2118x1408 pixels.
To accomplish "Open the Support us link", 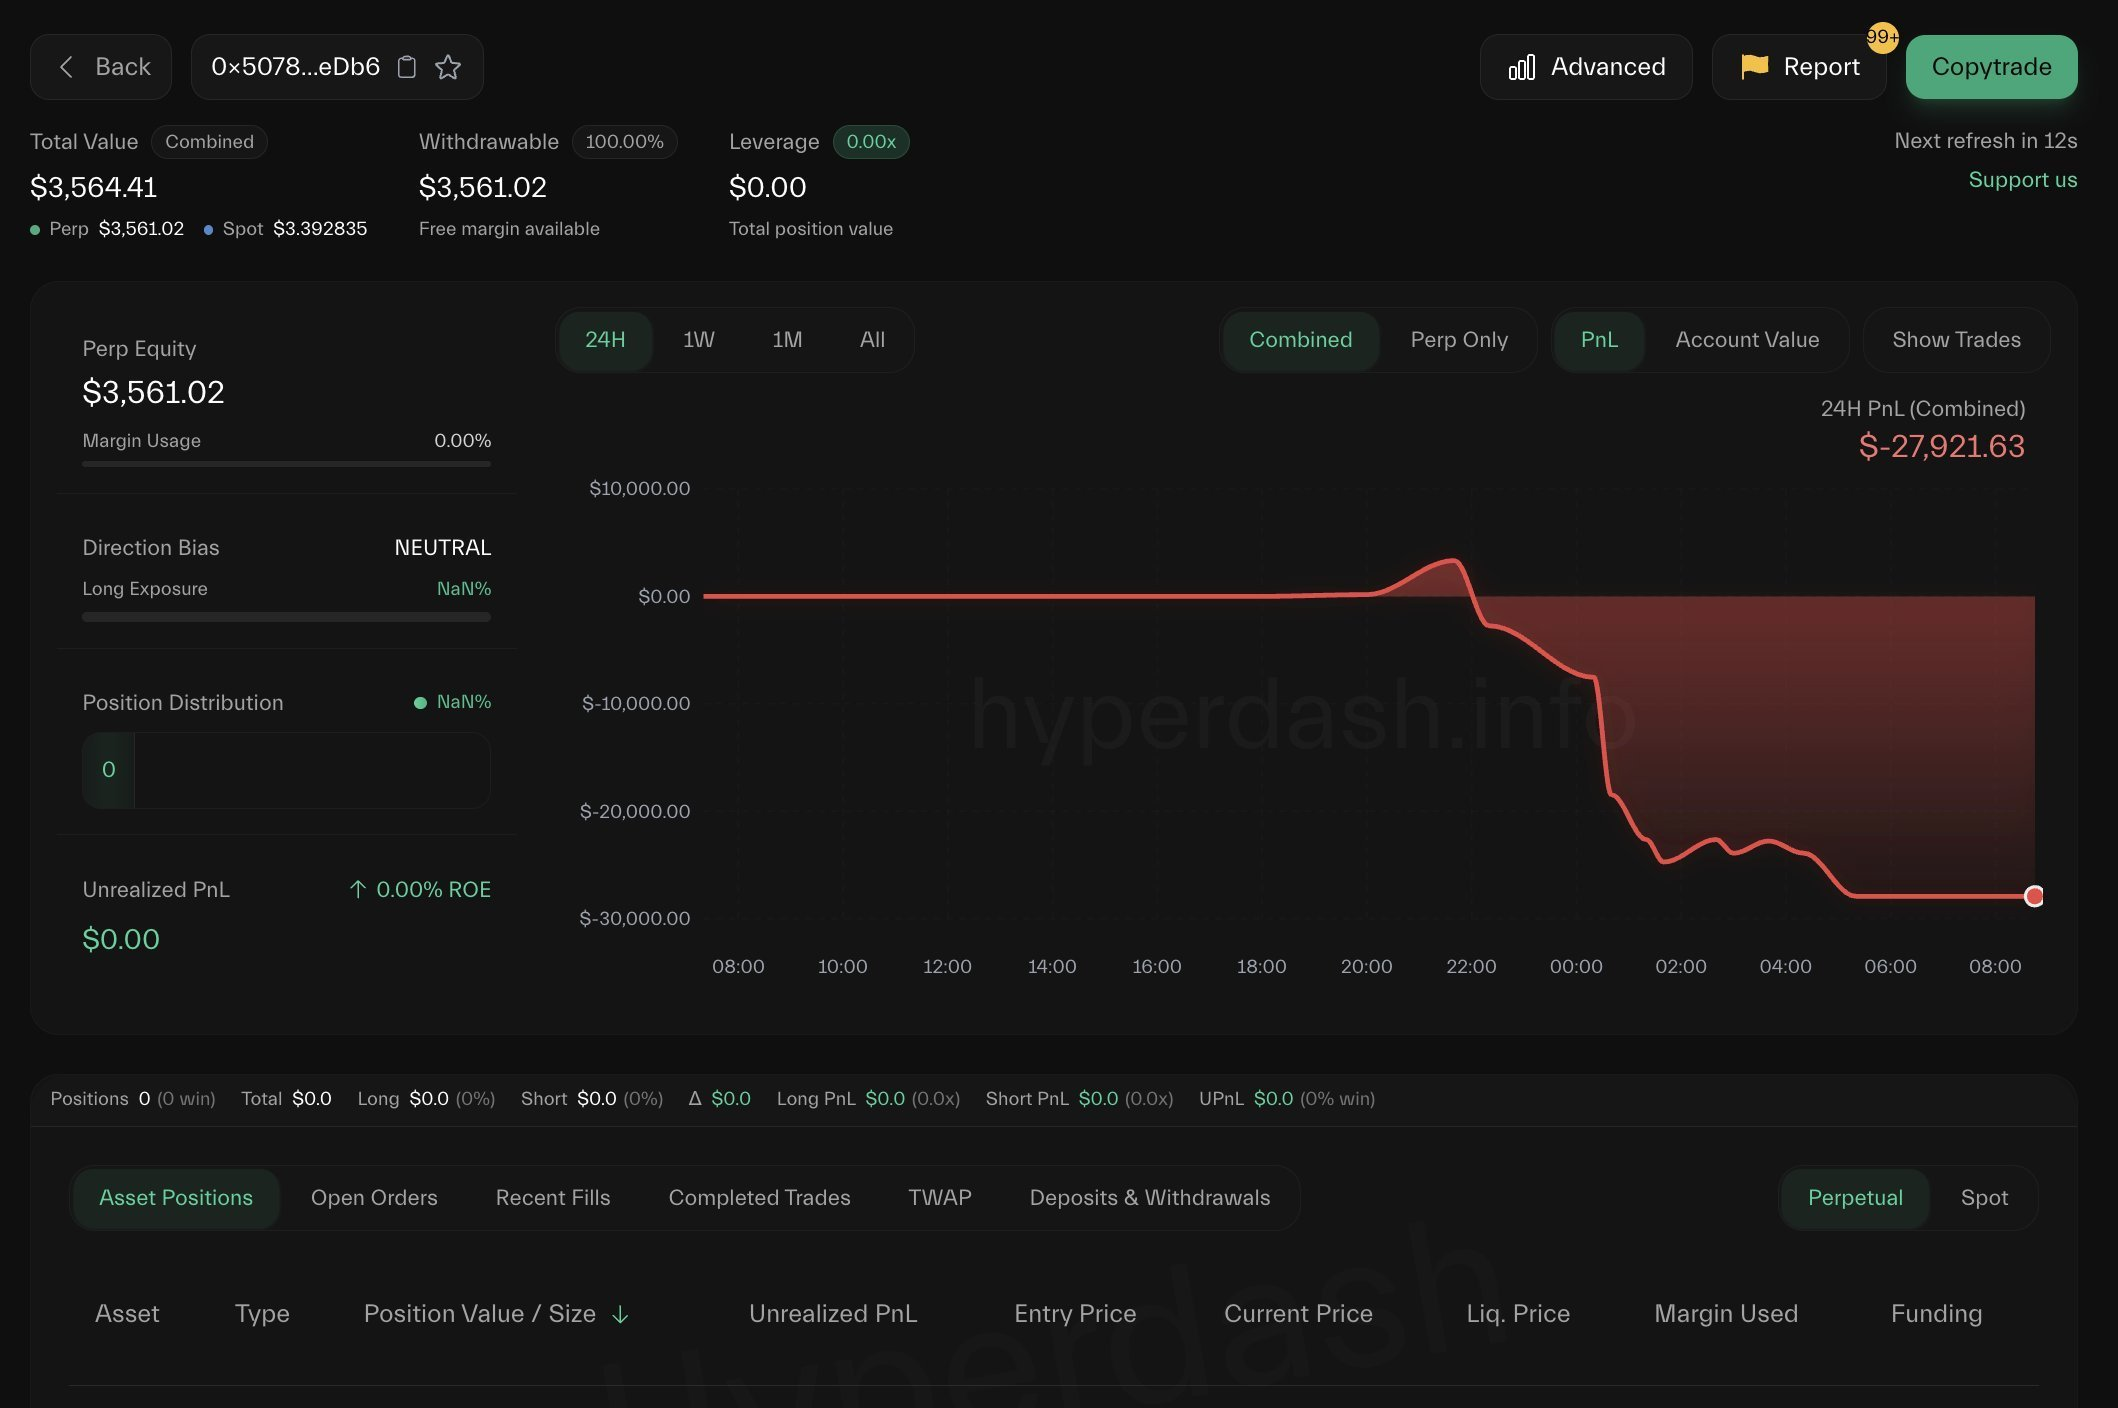I will coord(2022,180).
